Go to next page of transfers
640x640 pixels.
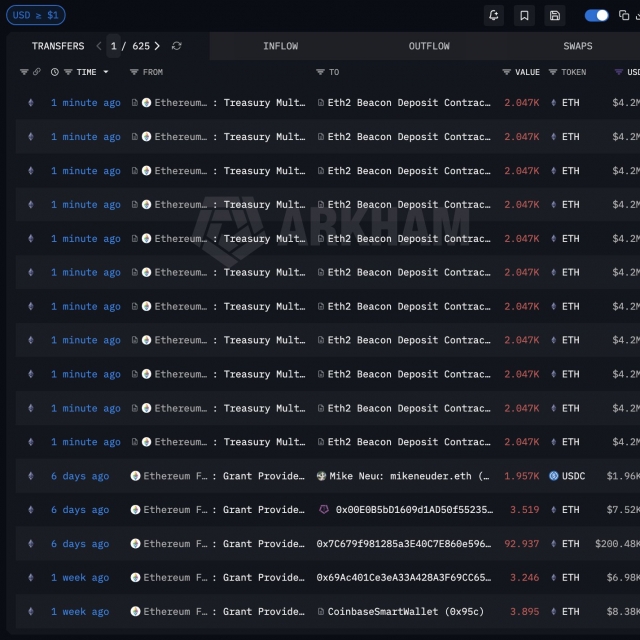click(157, 46)
